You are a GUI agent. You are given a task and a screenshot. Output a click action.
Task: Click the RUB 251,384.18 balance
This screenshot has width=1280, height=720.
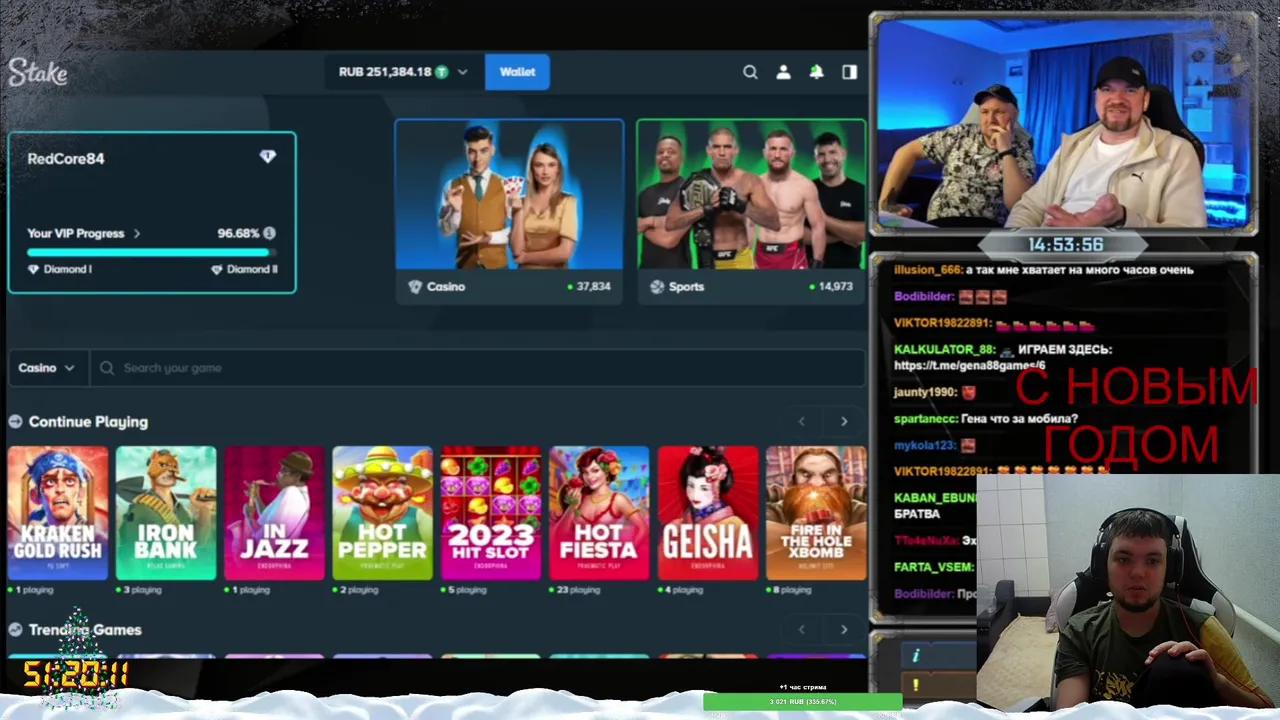click(385, 72)
